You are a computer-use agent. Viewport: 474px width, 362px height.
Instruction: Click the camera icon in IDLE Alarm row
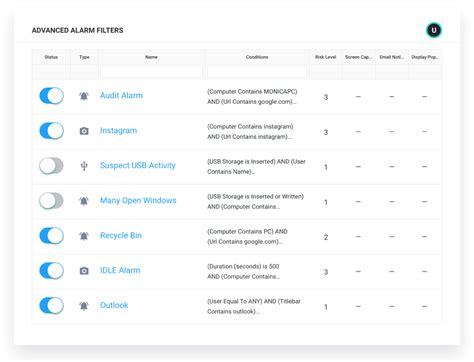(84, 271)
